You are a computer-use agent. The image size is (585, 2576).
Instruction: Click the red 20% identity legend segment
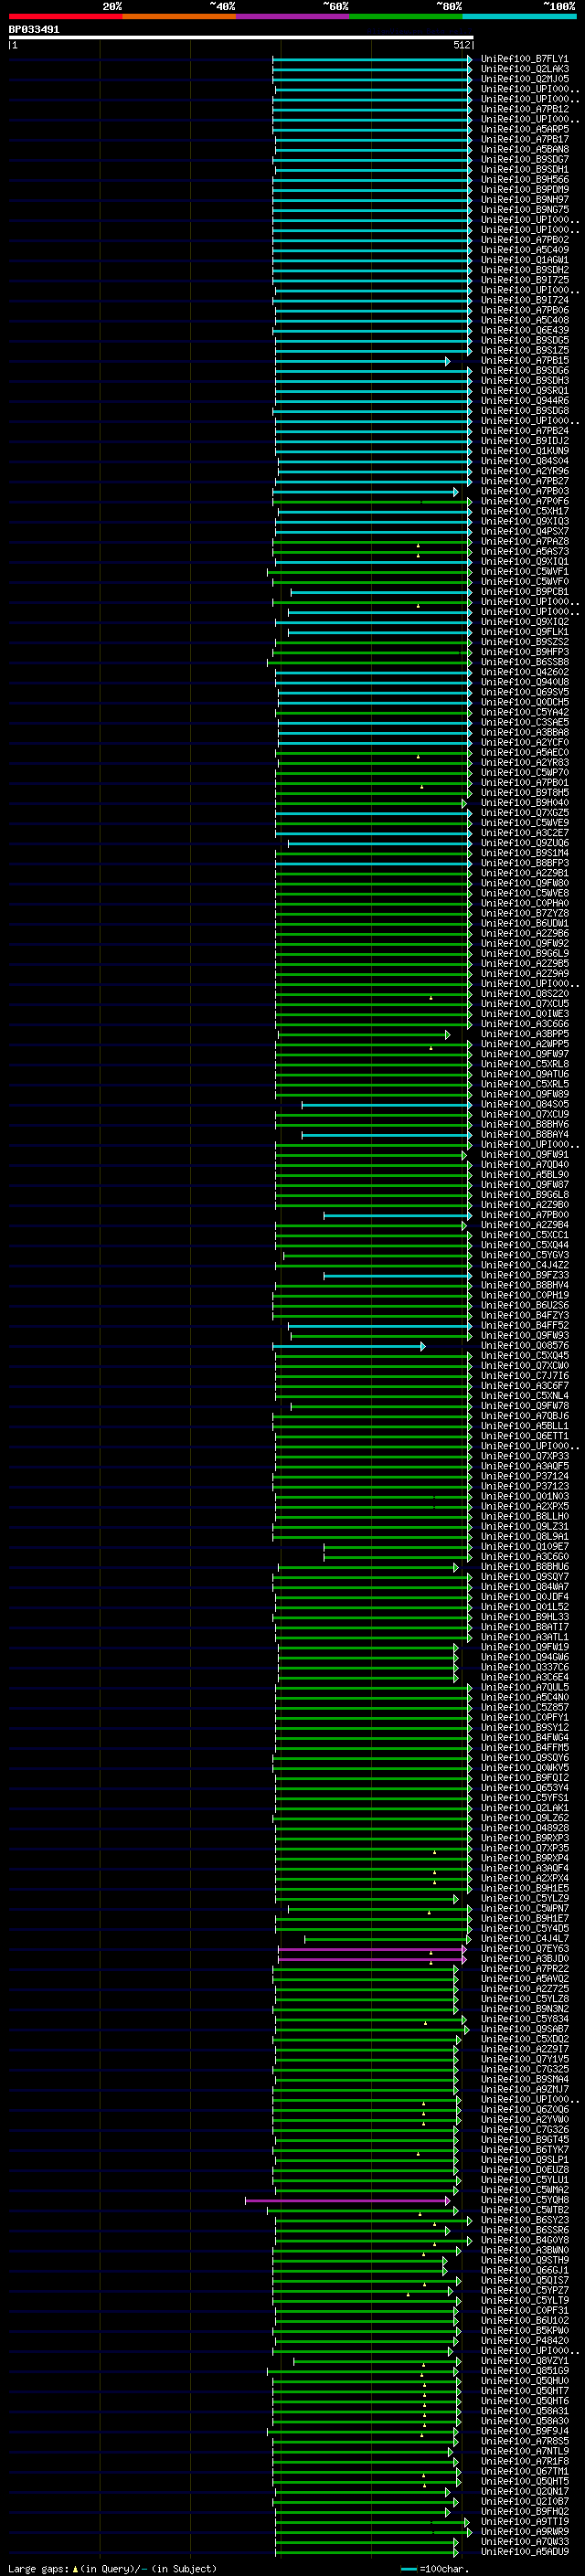click(x=65, y=16)
